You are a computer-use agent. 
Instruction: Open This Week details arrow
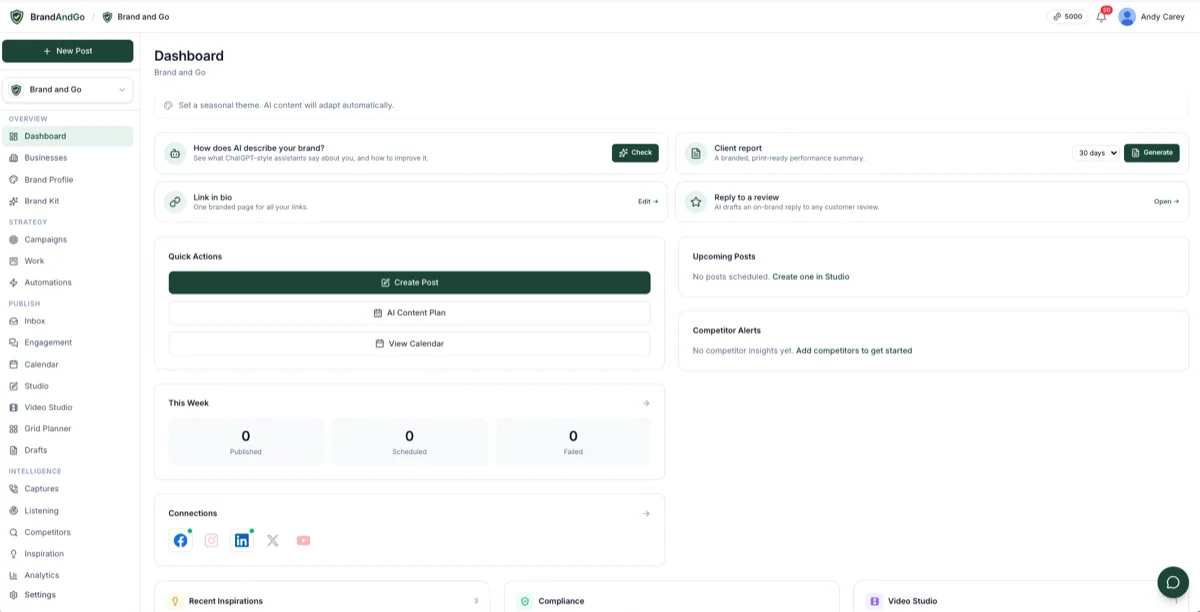pos(646,403)
